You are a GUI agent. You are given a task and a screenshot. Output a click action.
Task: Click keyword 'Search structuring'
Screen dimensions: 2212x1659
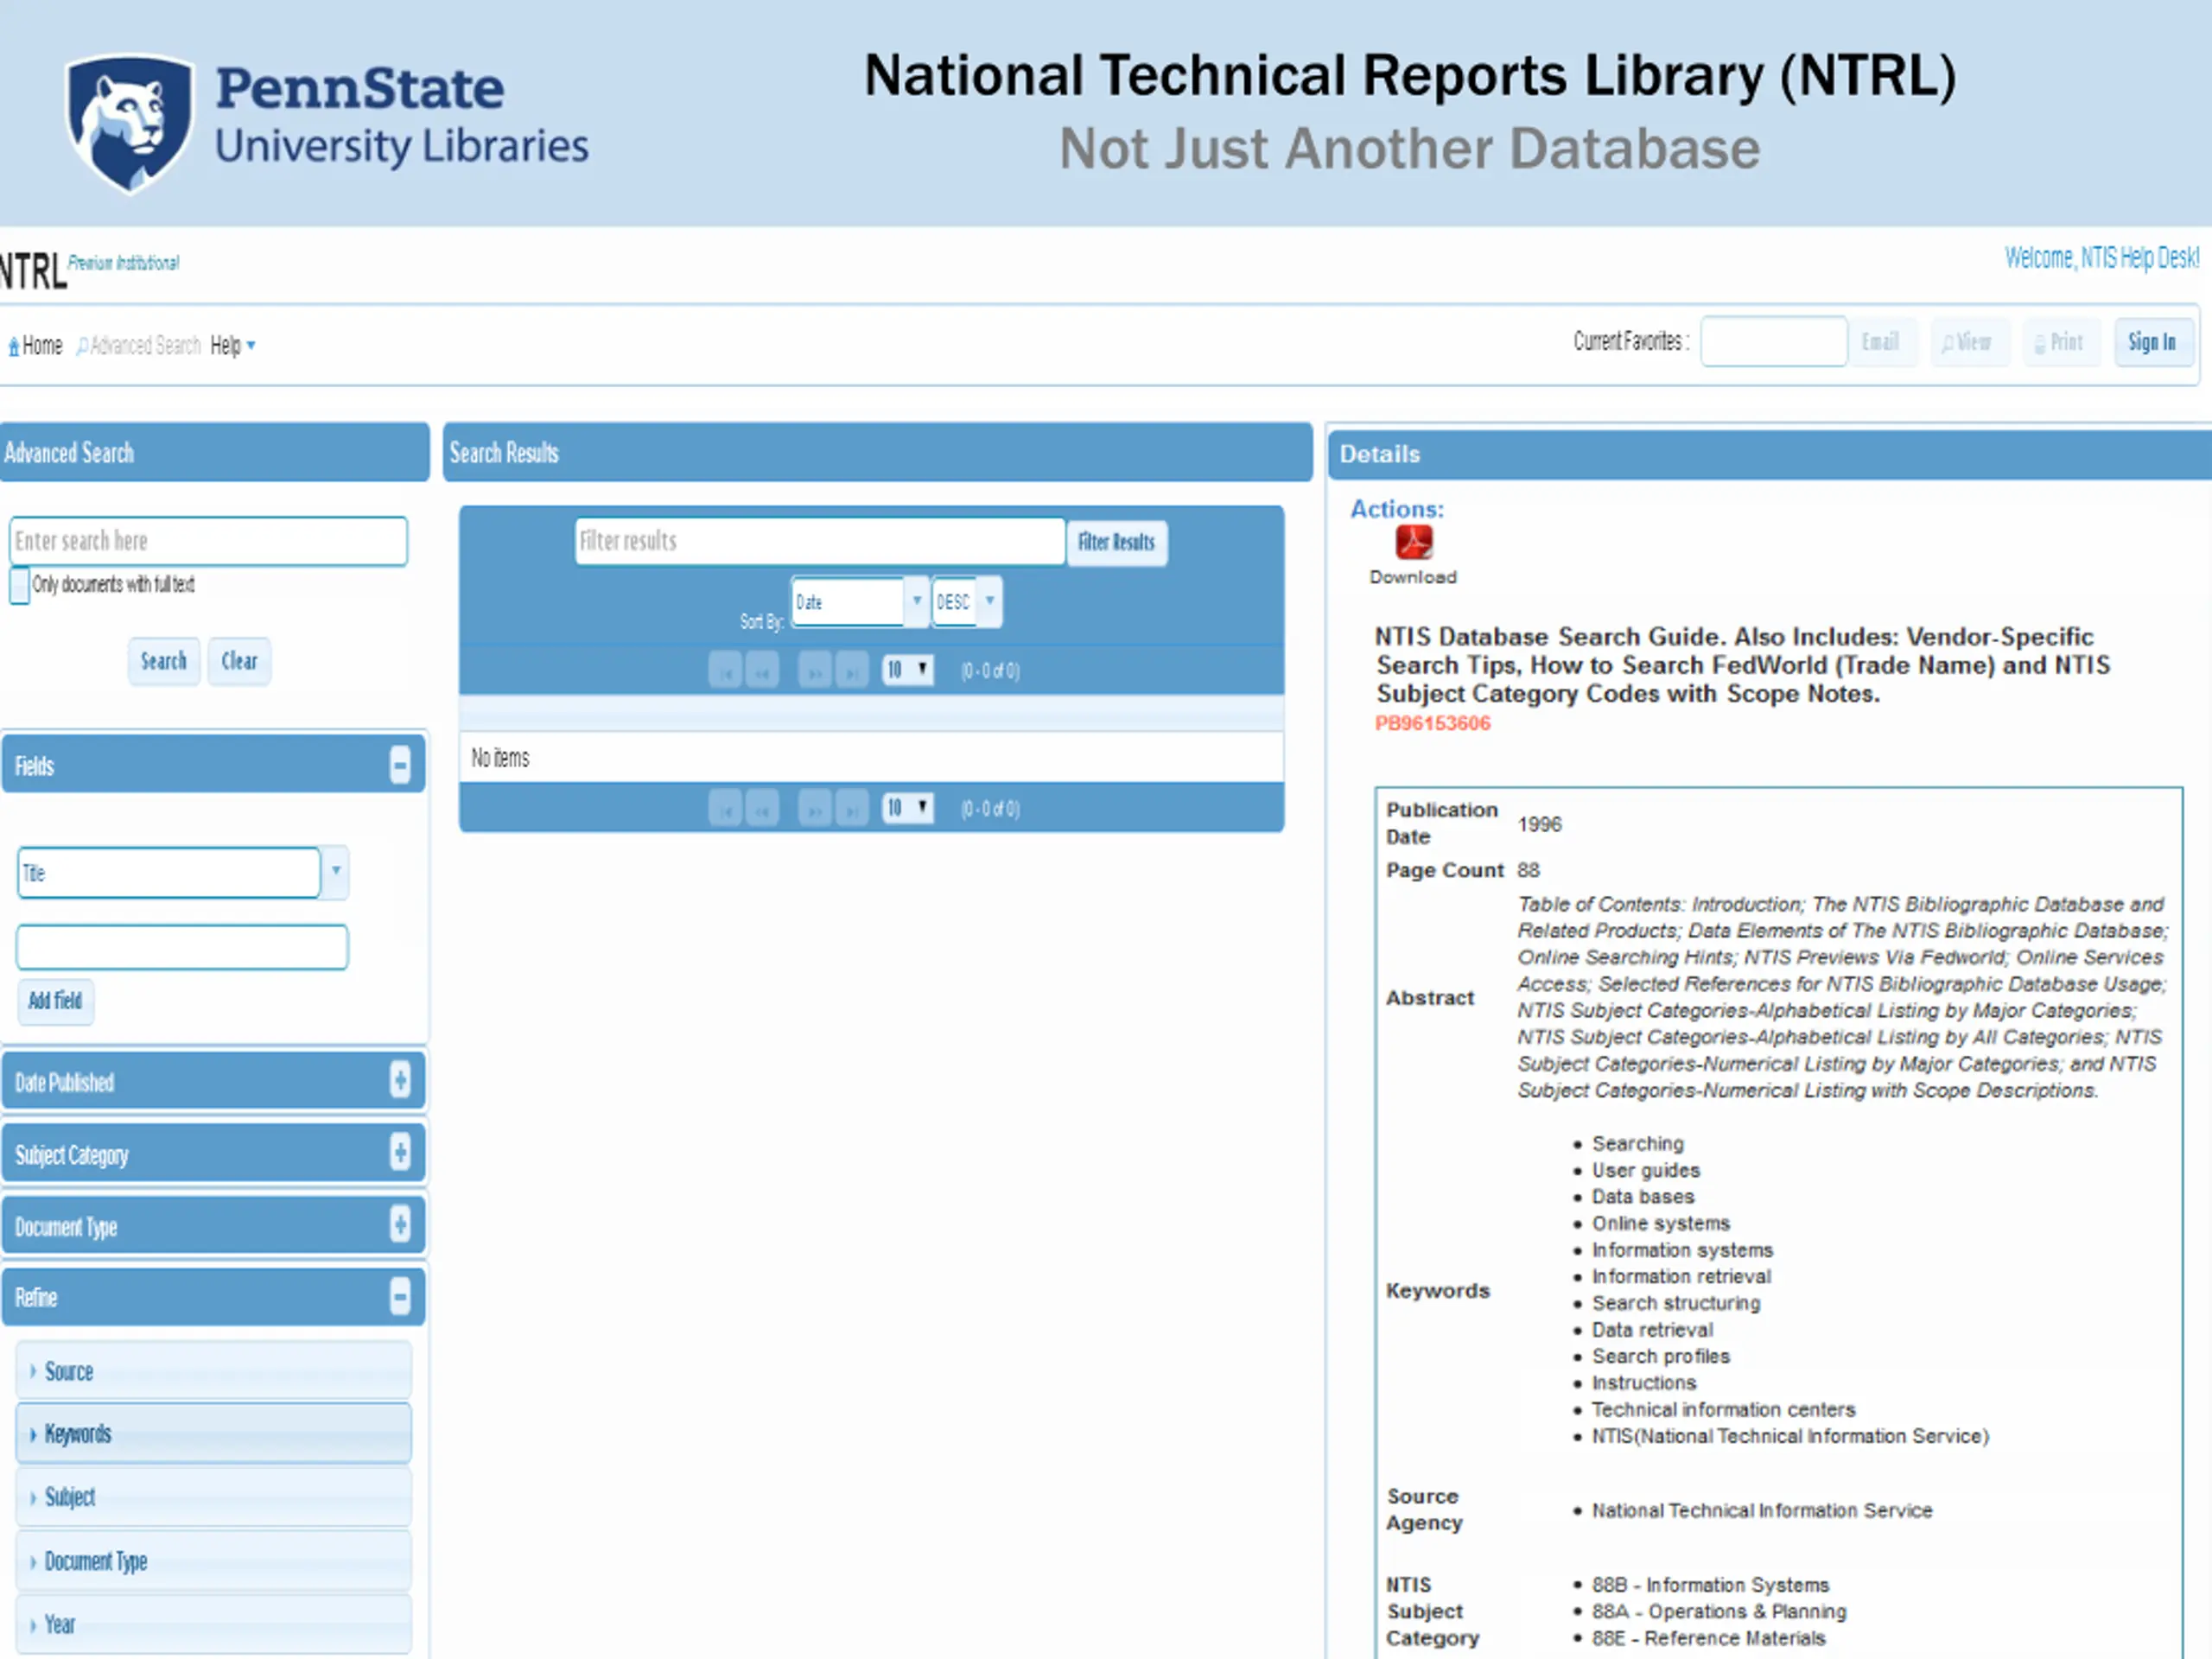pyautogui.click(x=1676, y=1303)
